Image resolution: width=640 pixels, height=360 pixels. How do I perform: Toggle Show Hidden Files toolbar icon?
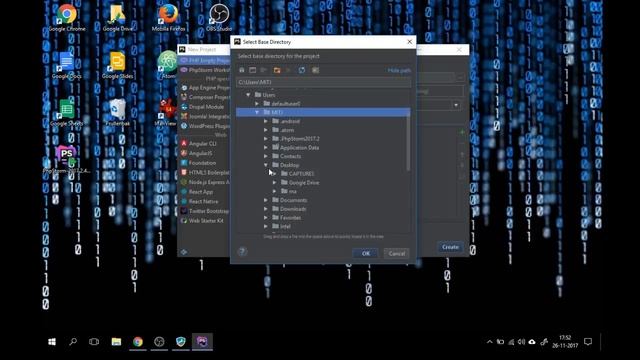click(315, 70)
